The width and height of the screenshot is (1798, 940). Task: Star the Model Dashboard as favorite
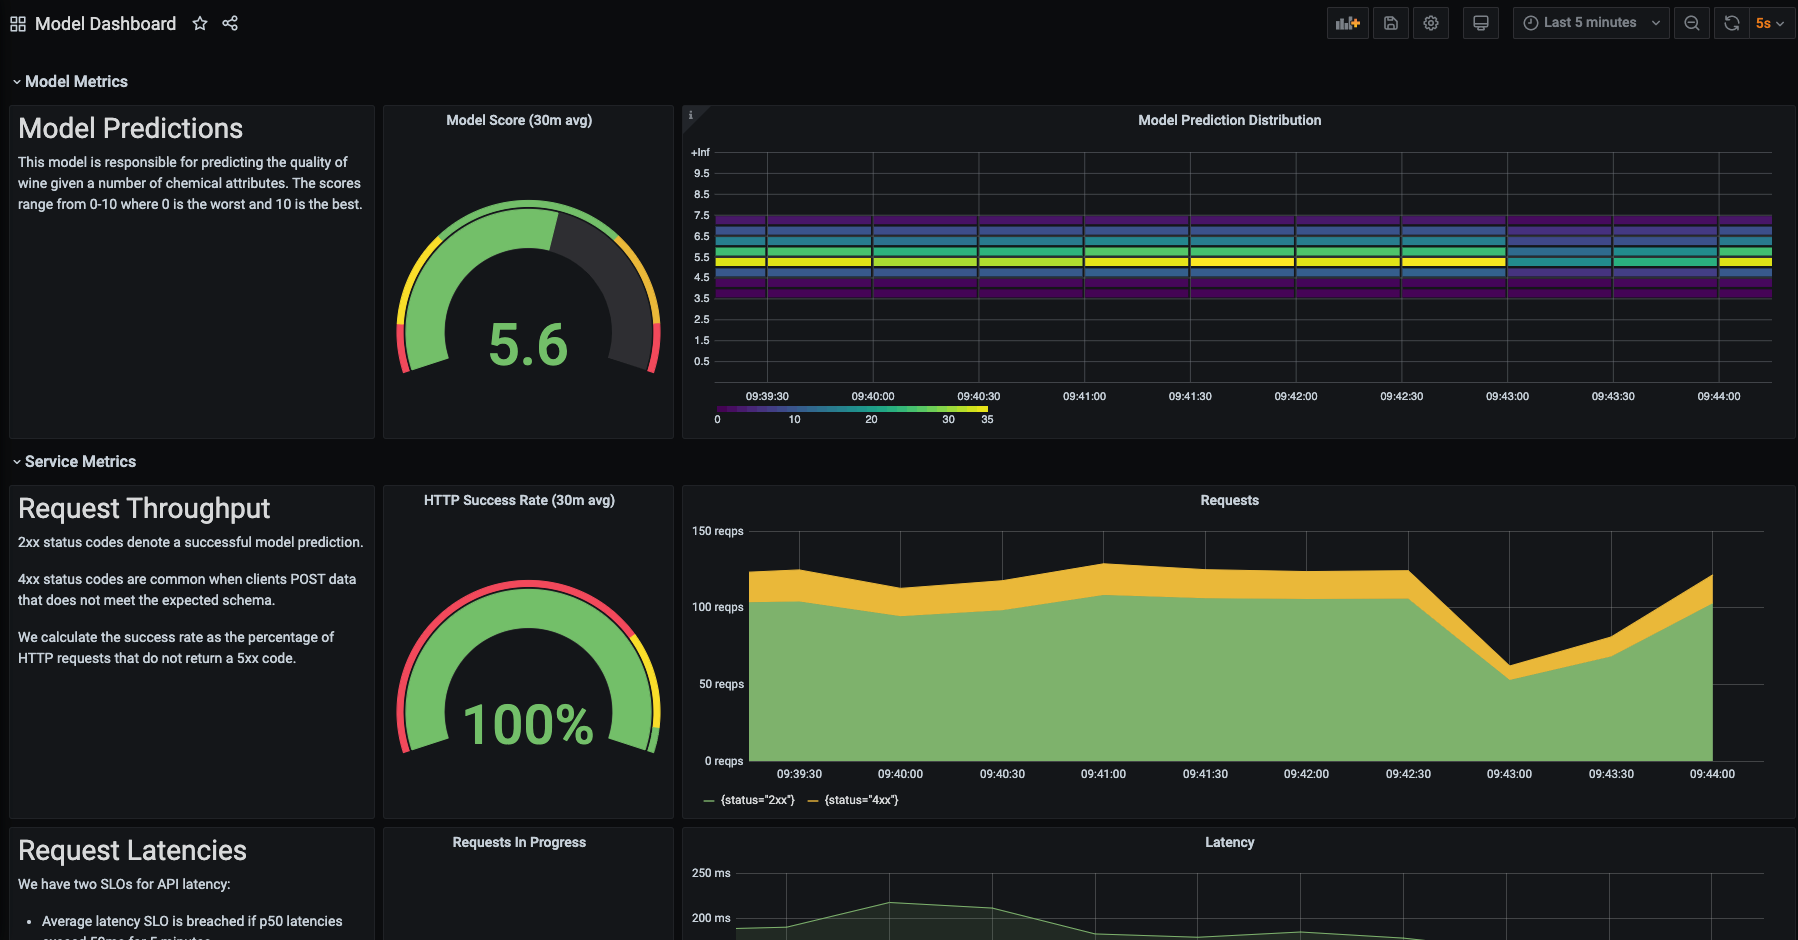[200, 23]
